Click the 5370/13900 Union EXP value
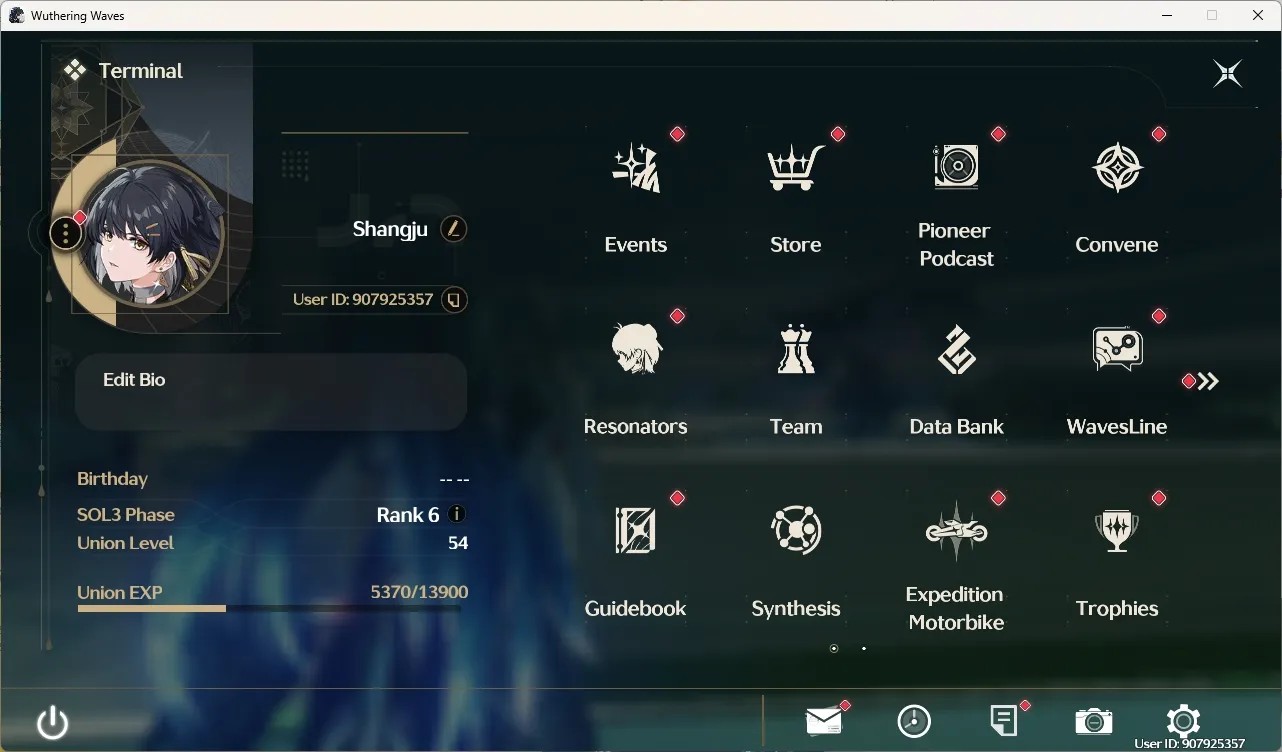Viewport: 1282px width, 752px height. coord(419,592)
